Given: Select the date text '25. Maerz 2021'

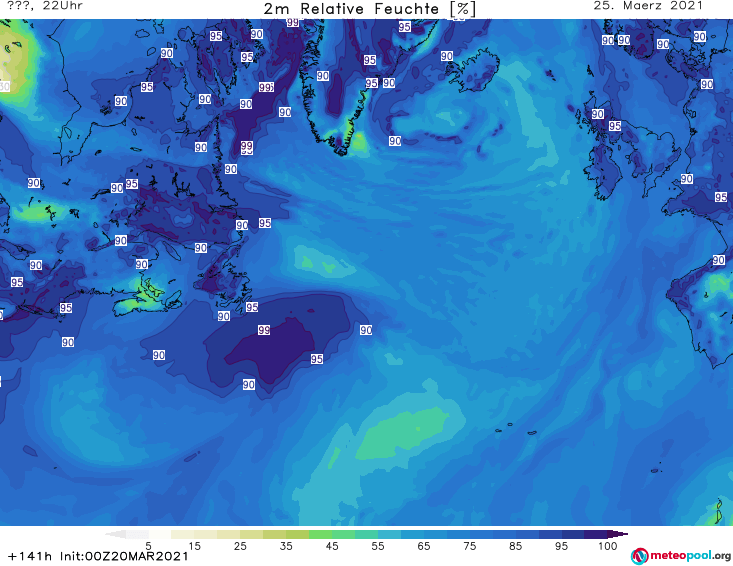Looking at the screenshot, I should point(648,6).
